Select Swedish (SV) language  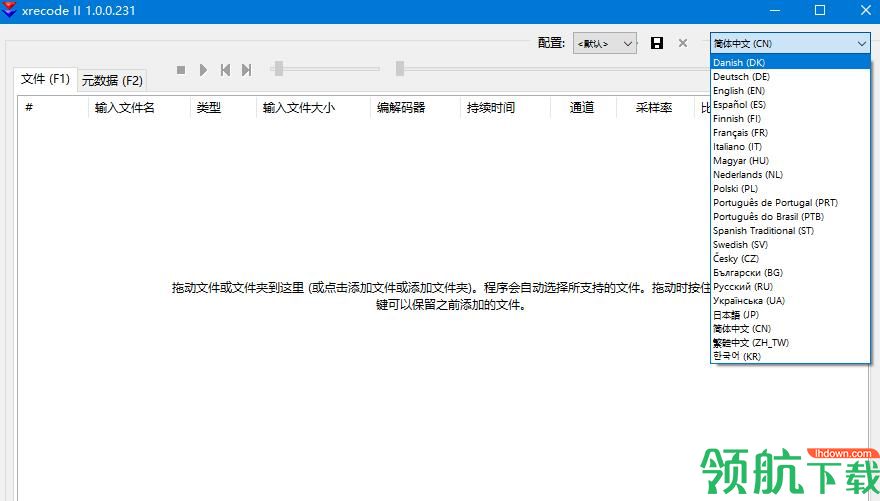pos(790,245)
